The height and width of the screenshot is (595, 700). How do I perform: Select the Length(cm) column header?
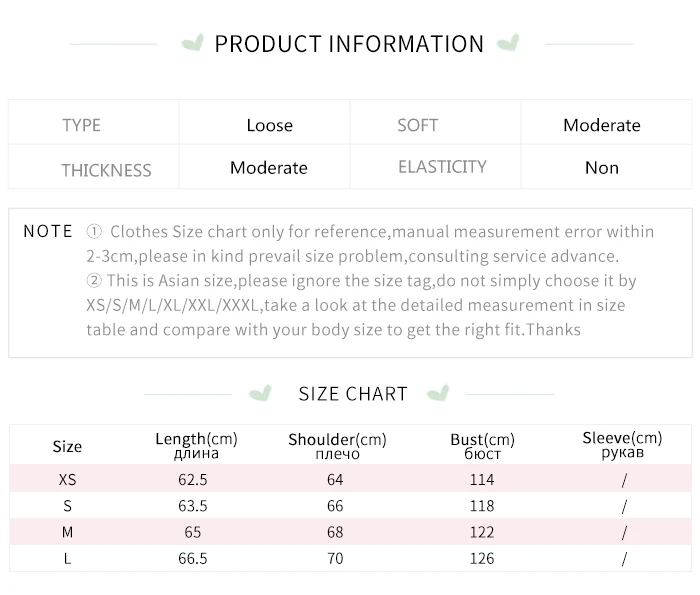point(196,445)
